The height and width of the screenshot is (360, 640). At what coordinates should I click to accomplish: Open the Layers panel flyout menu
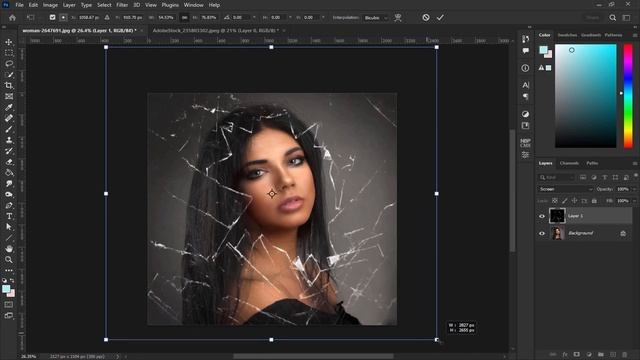pyautogui.click(x=635, y=163)
